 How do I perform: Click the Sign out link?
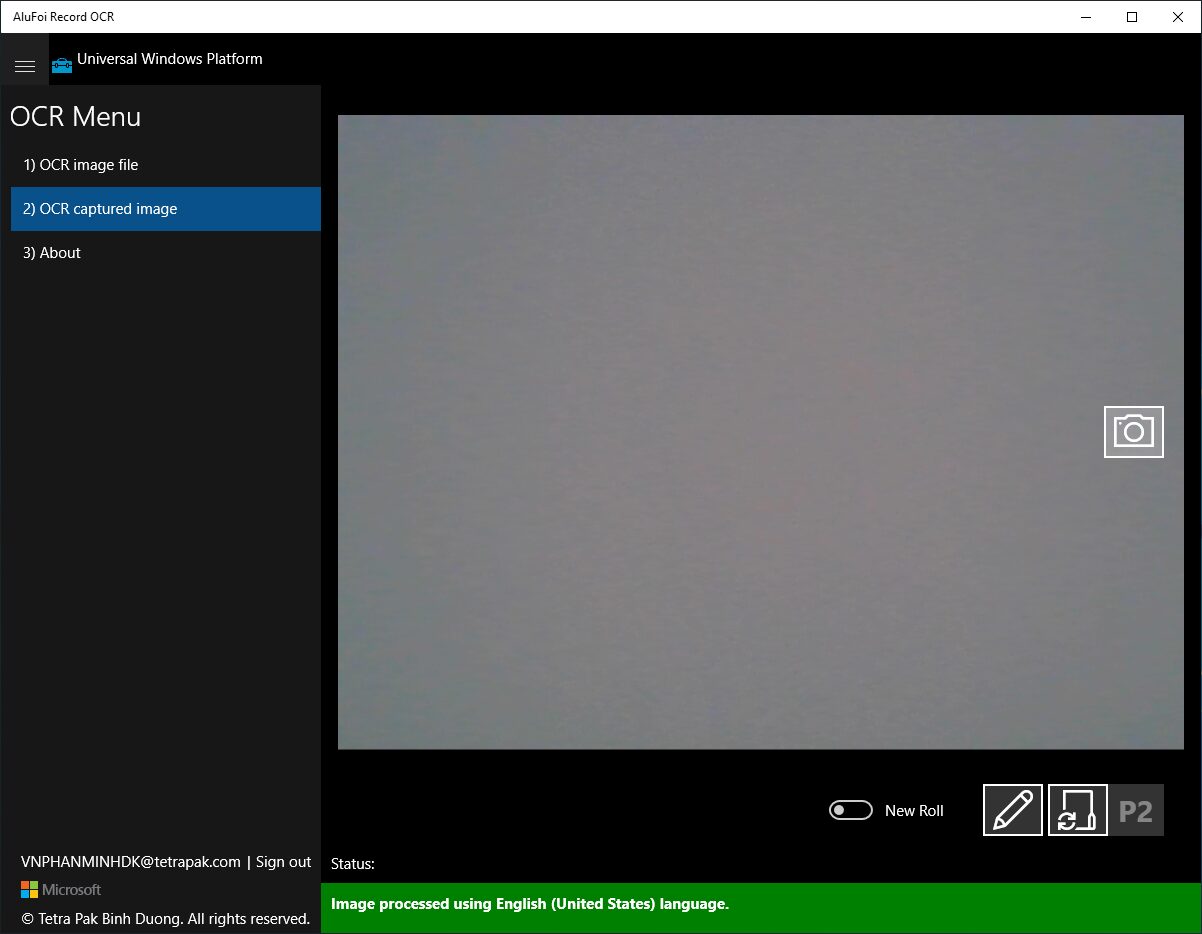[284, 862]
